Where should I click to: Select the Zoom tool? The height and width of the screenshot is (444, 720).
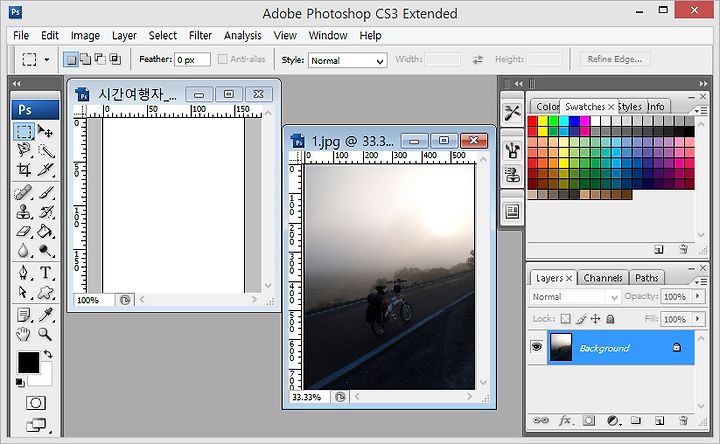click(45, 334)
